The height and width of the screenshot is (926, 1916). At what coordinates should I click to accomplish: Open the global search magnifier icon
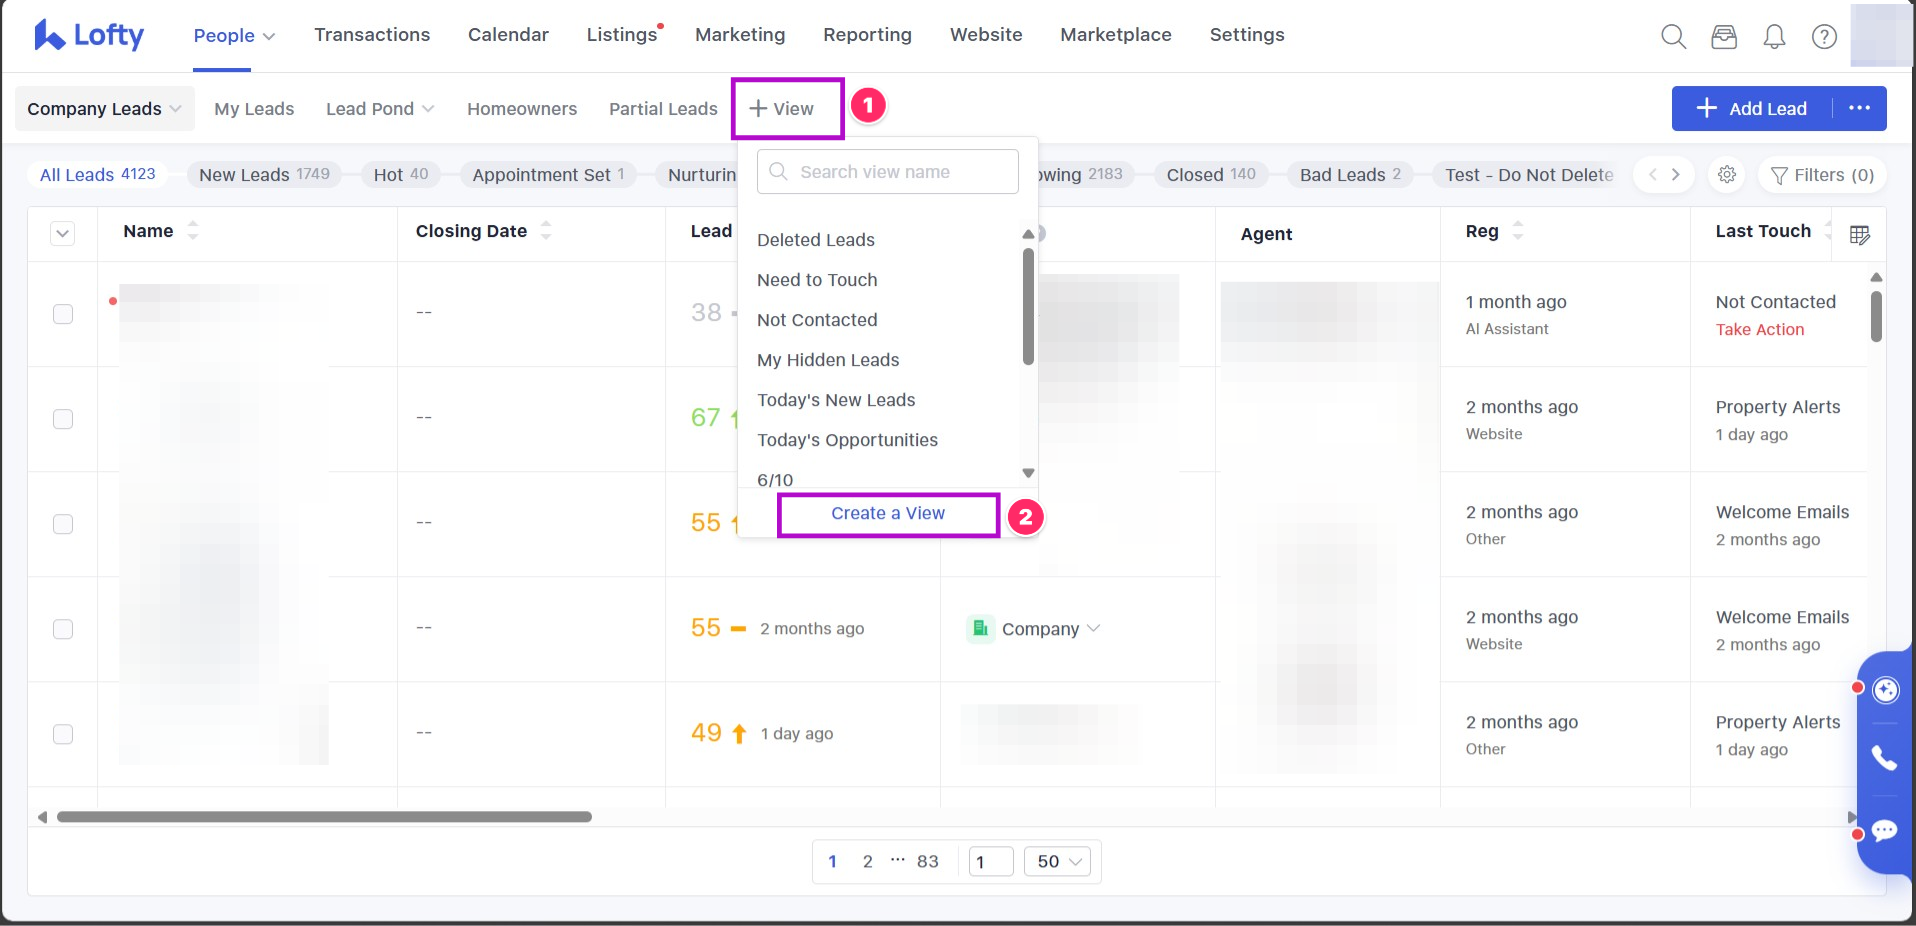pyautogui.click(x=1673, y=37)
